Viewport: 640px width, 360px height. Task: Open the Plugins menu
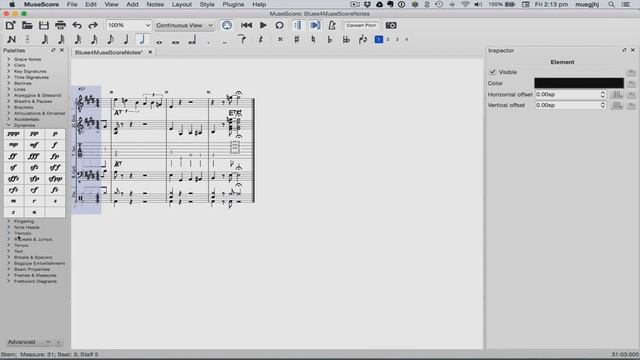[233, 4]
